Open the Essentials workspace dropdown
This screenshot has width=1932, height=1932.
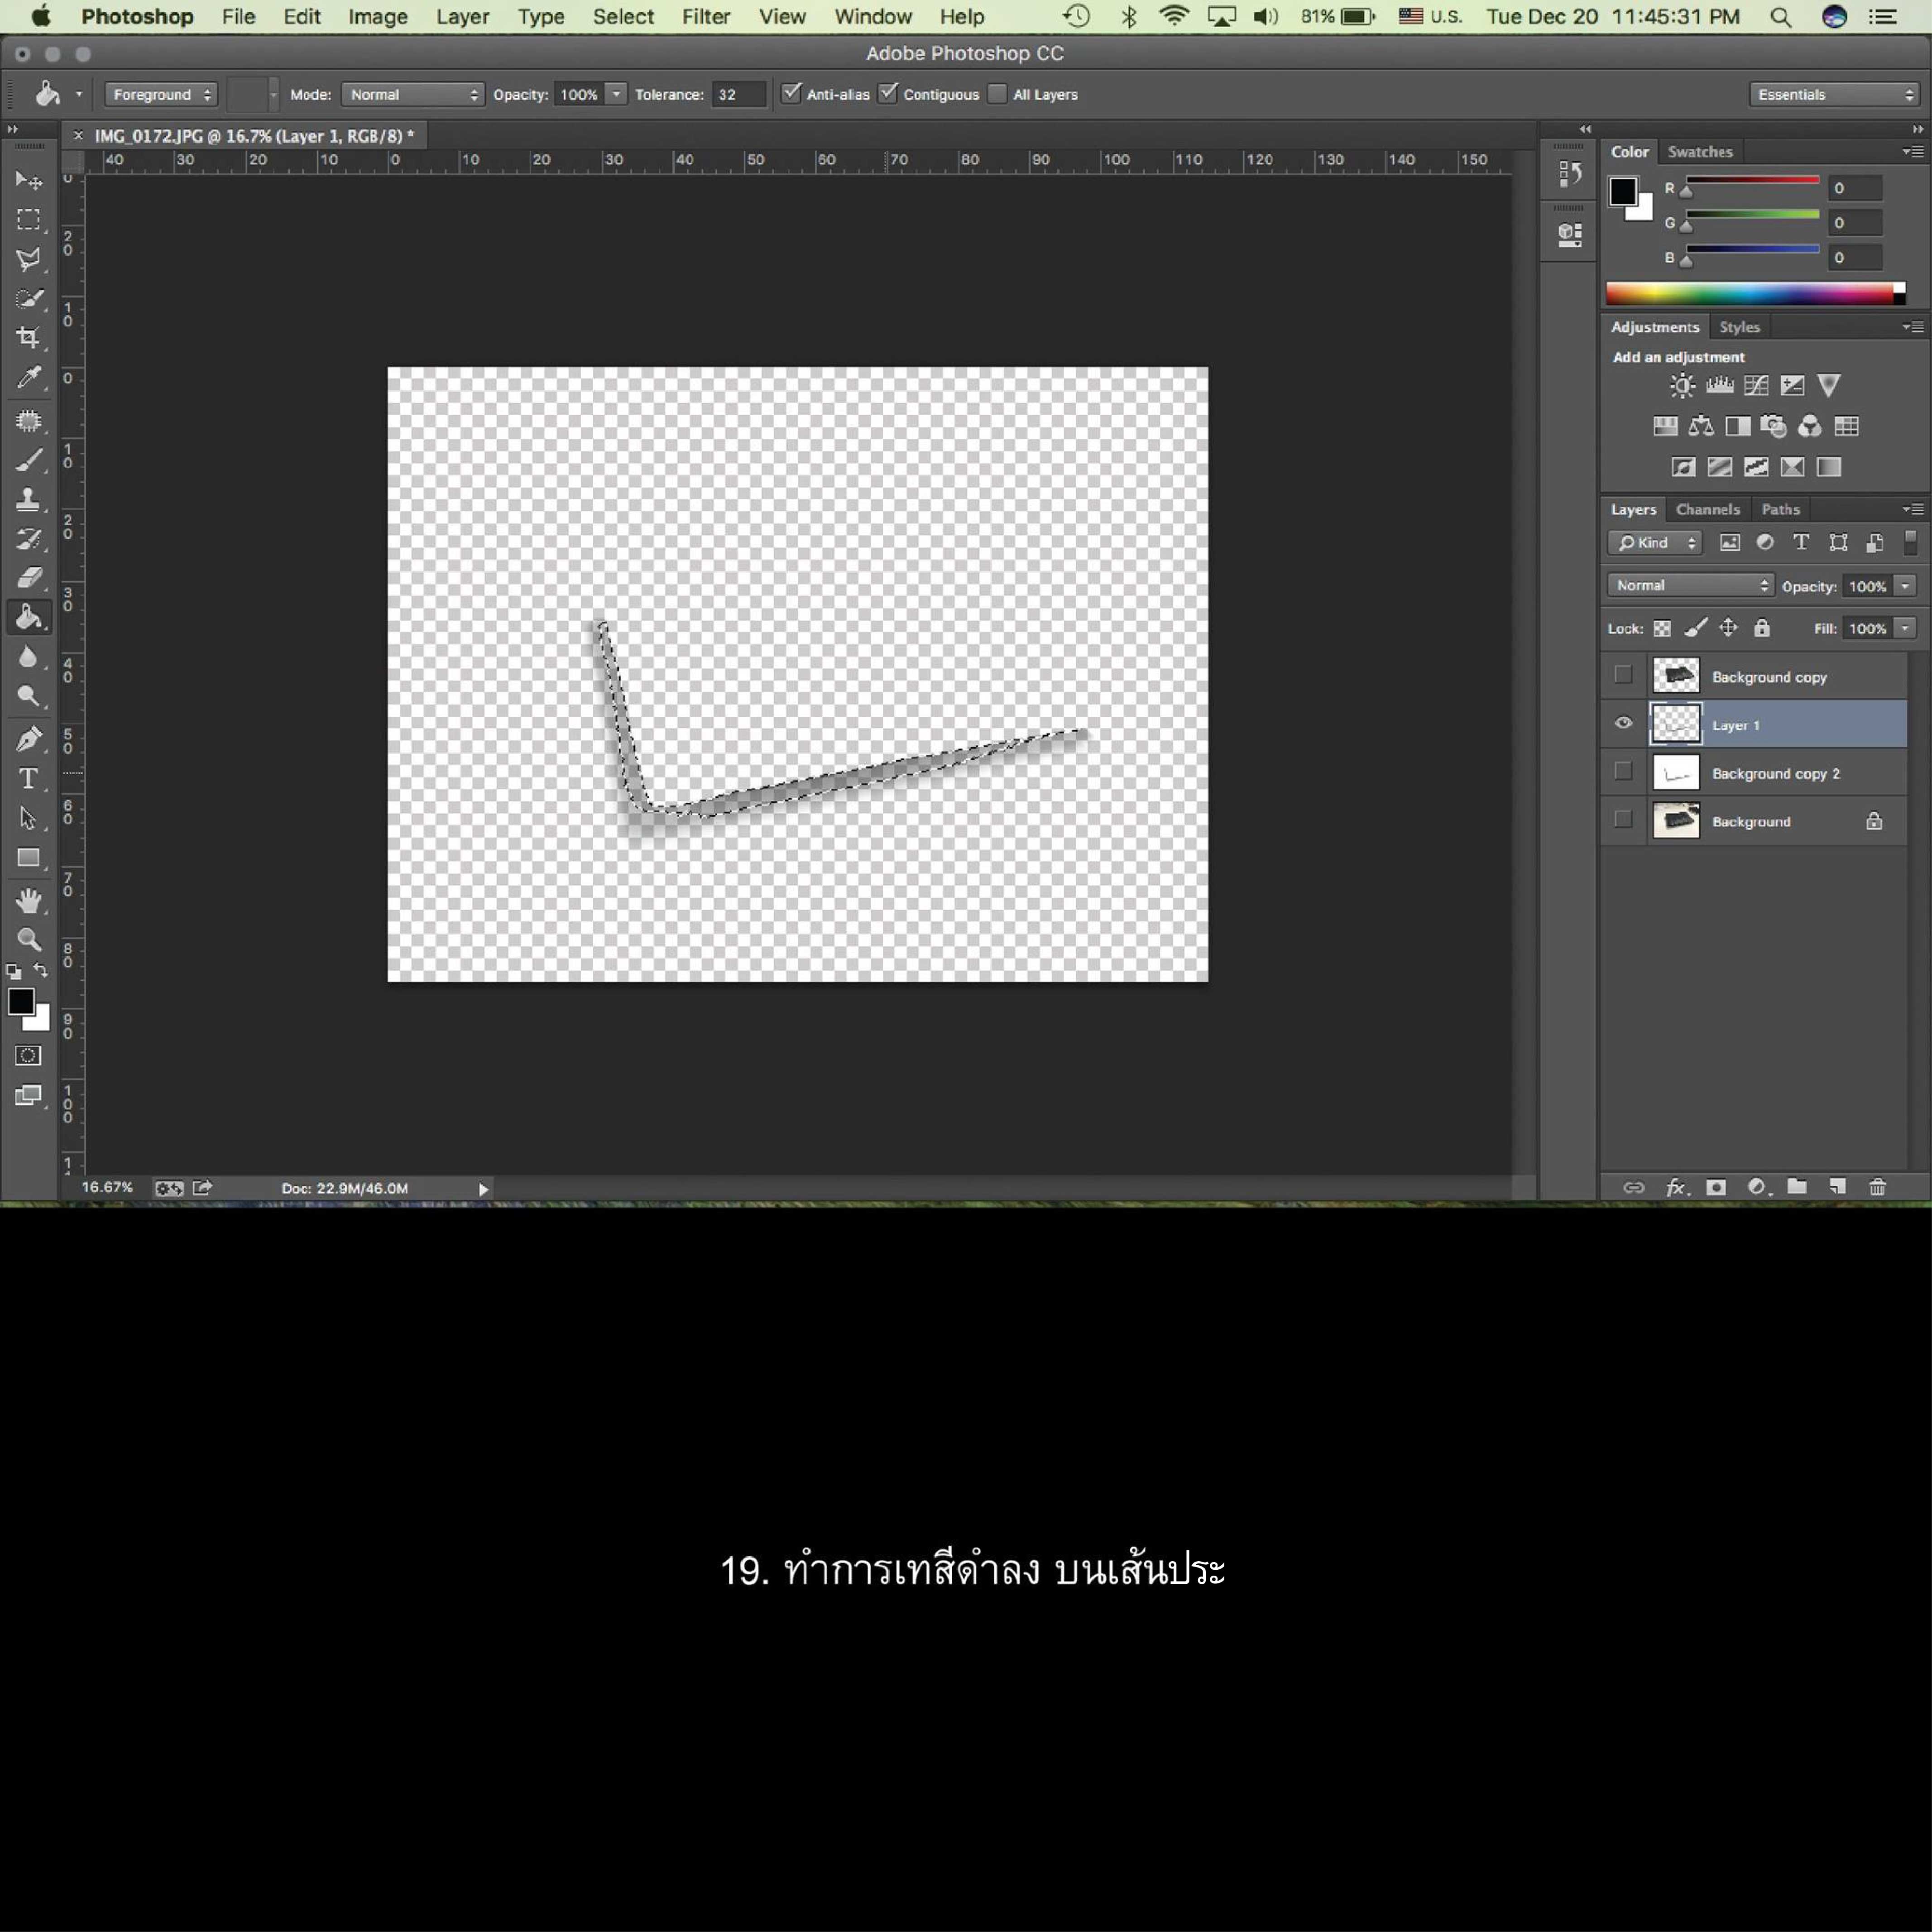(1835, 94)
